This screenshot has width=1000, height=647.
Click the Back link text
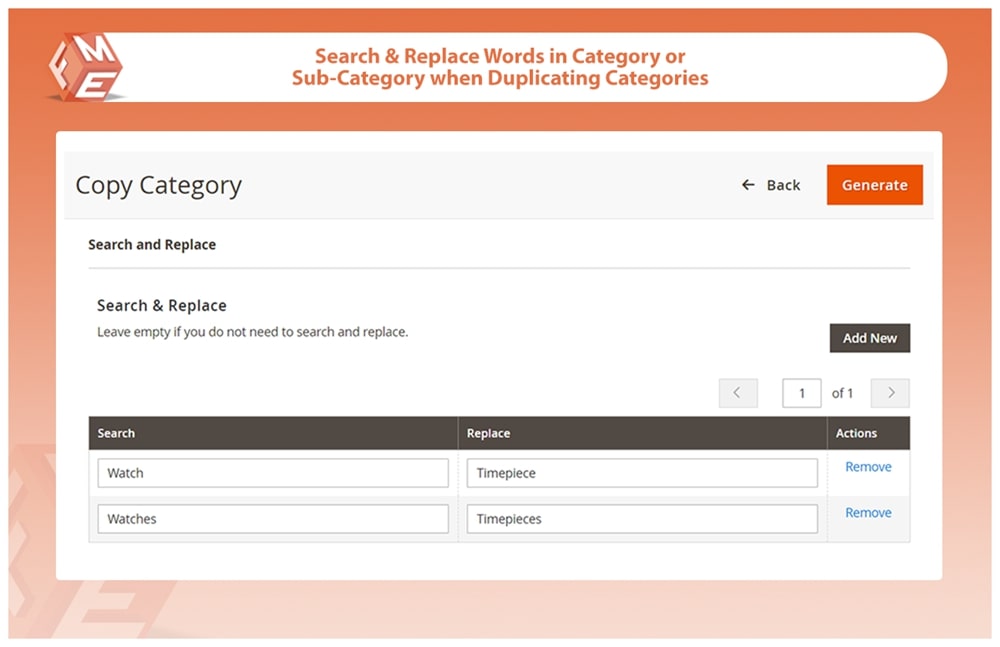tap(783, 185)
